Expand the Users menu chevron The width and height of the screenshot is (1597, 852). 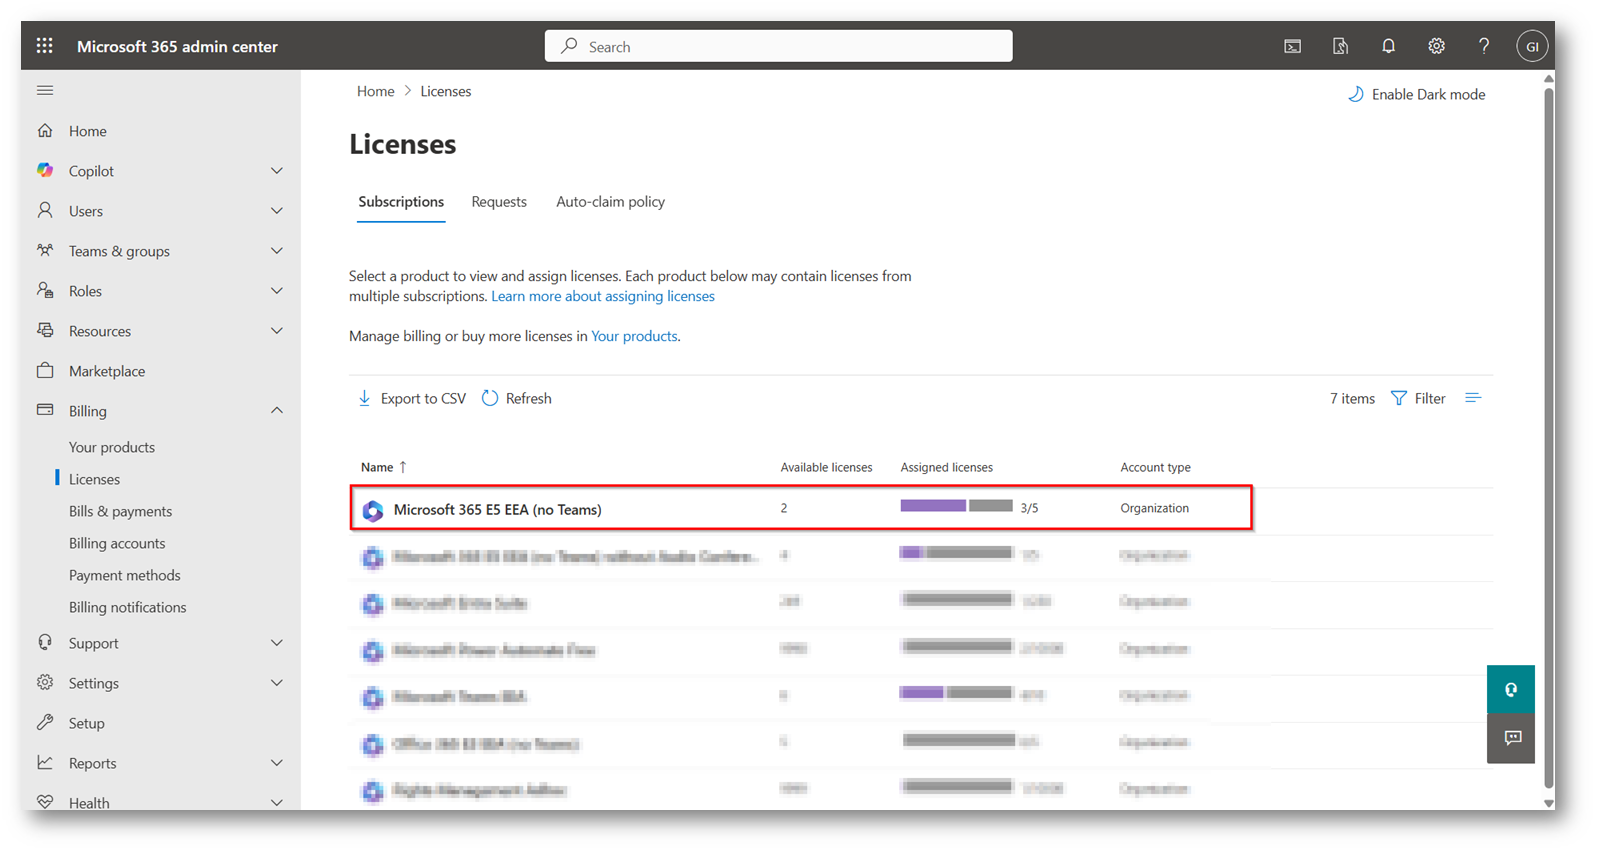(277, 211)
